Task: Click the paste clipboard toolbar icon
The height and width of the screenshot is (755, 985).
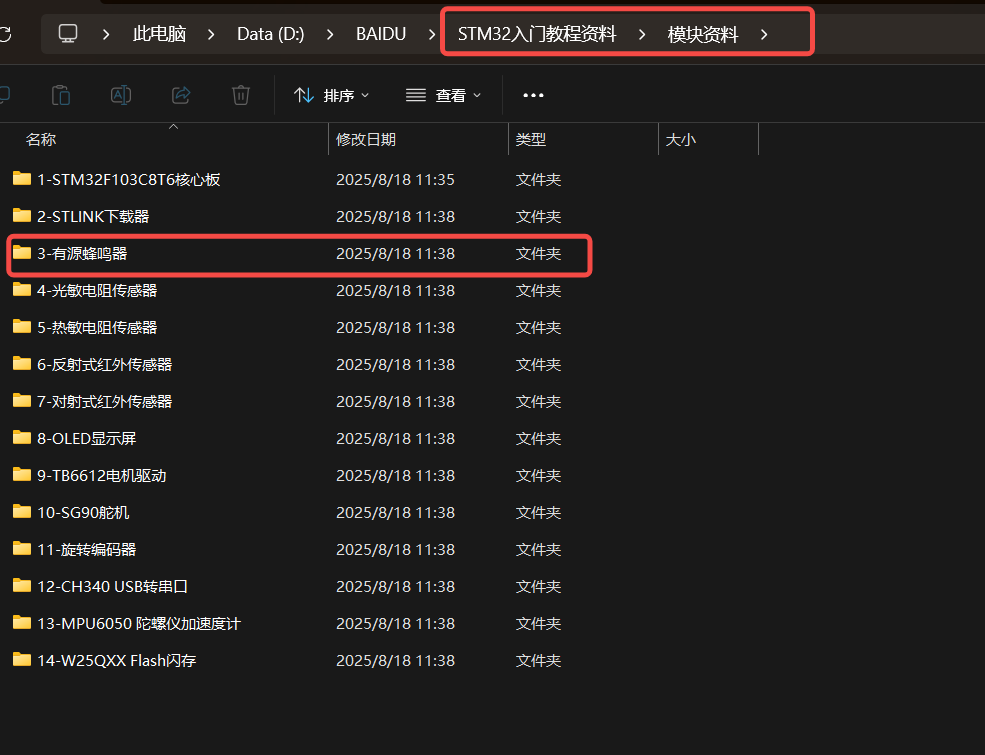Action: click(61, 95)
